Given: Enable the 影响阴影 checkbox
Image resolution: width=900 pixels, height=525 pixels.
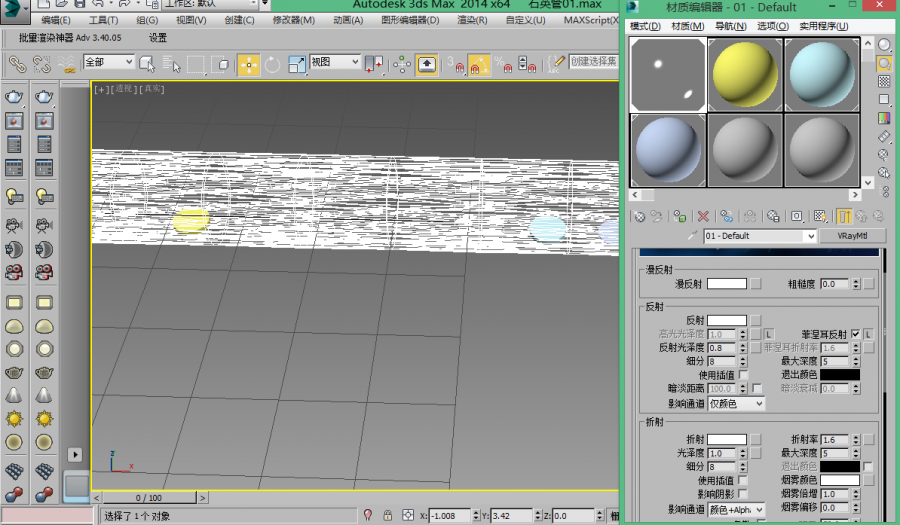Looking at the screenshot, I should (x=743, y=494).
